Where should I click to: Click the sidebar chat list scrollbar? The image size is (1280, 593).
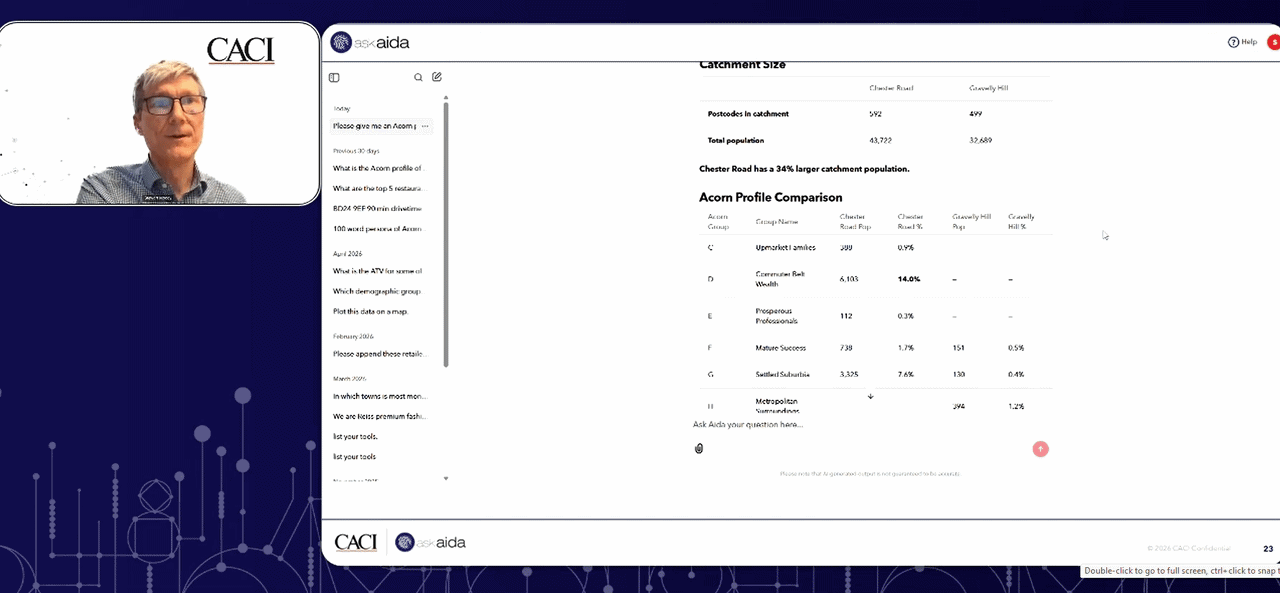(x=446, y=234)
